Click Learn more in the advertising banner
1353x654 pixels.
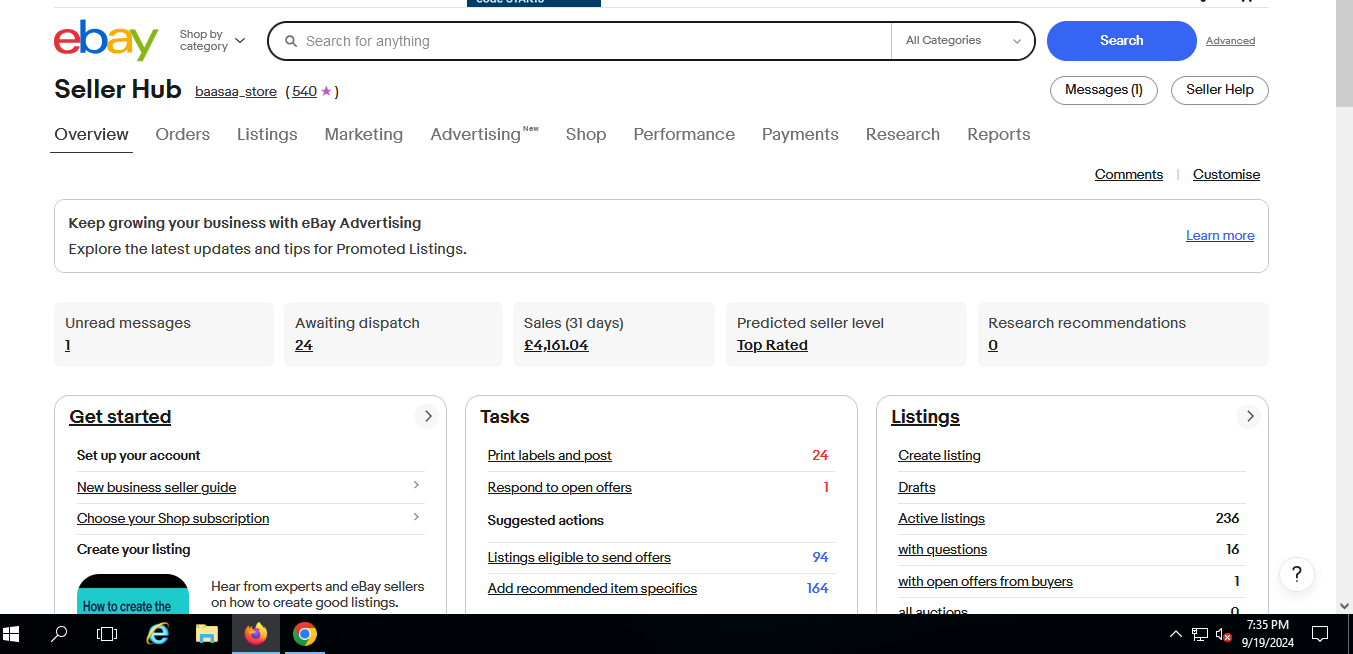(x=1220, y=236)
